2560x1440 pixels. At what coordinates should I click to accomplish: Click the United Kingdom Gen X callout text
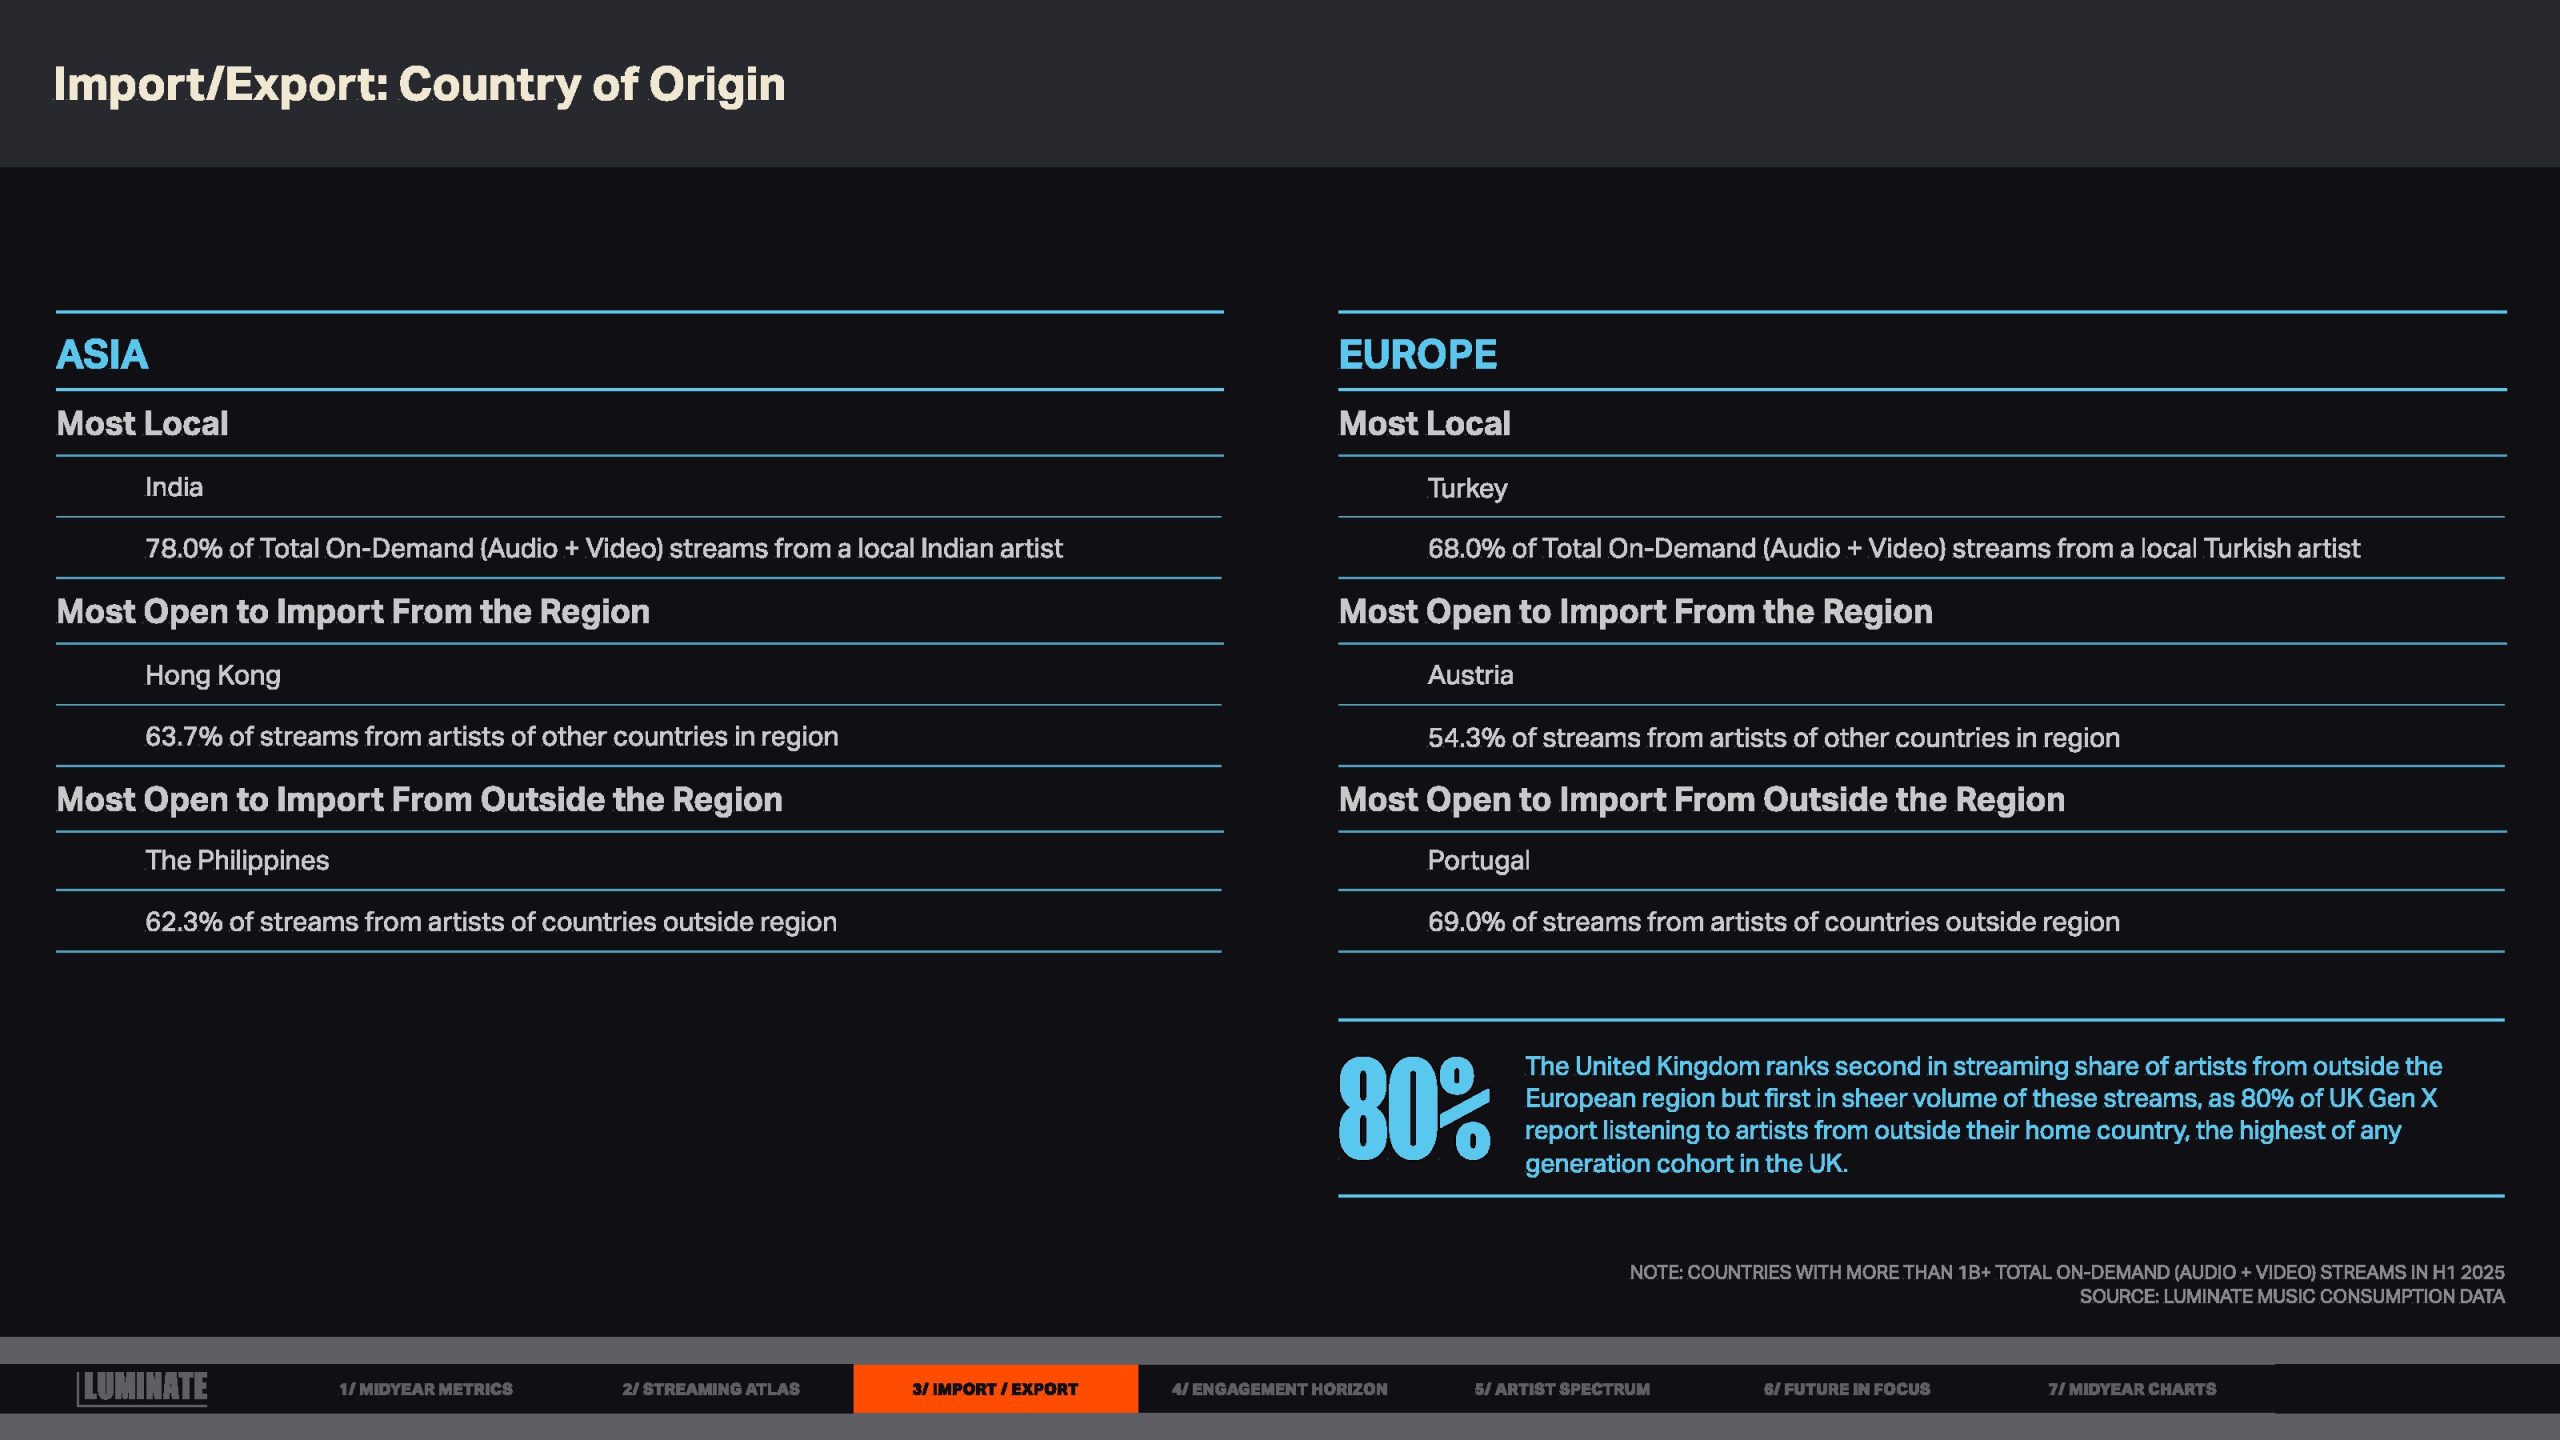tap(1980, 1114)
